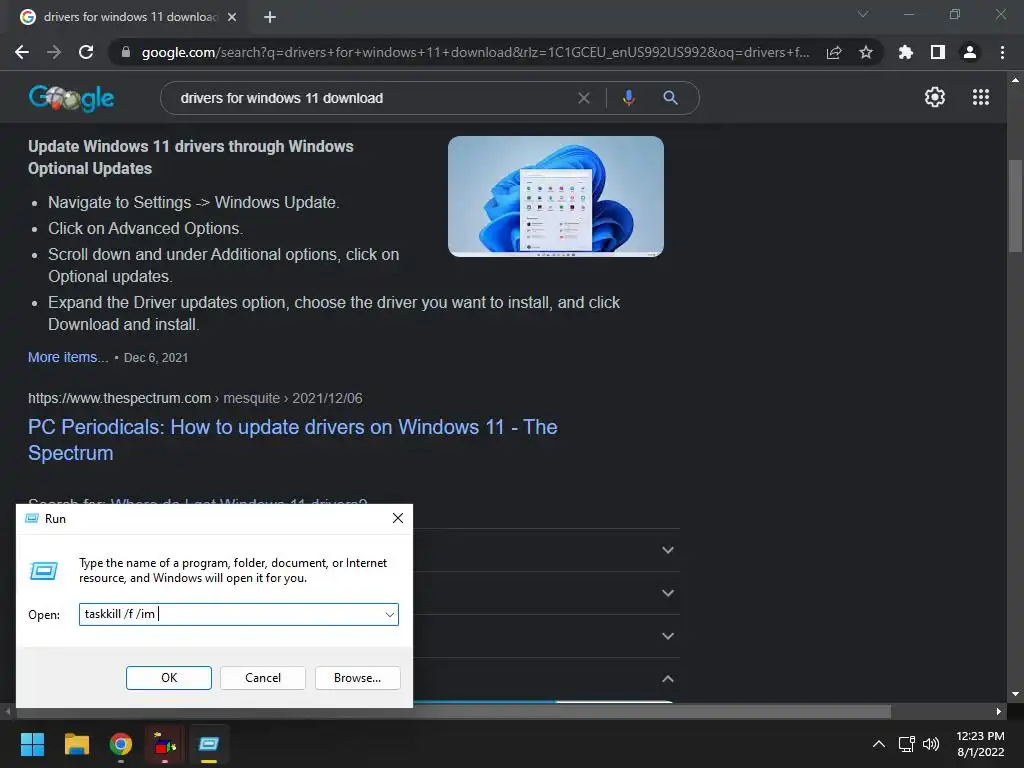The width and height of the screenshot is (1024, 768).
Task: Open the Chrome extensions puzzle icon
Action: 906,52
